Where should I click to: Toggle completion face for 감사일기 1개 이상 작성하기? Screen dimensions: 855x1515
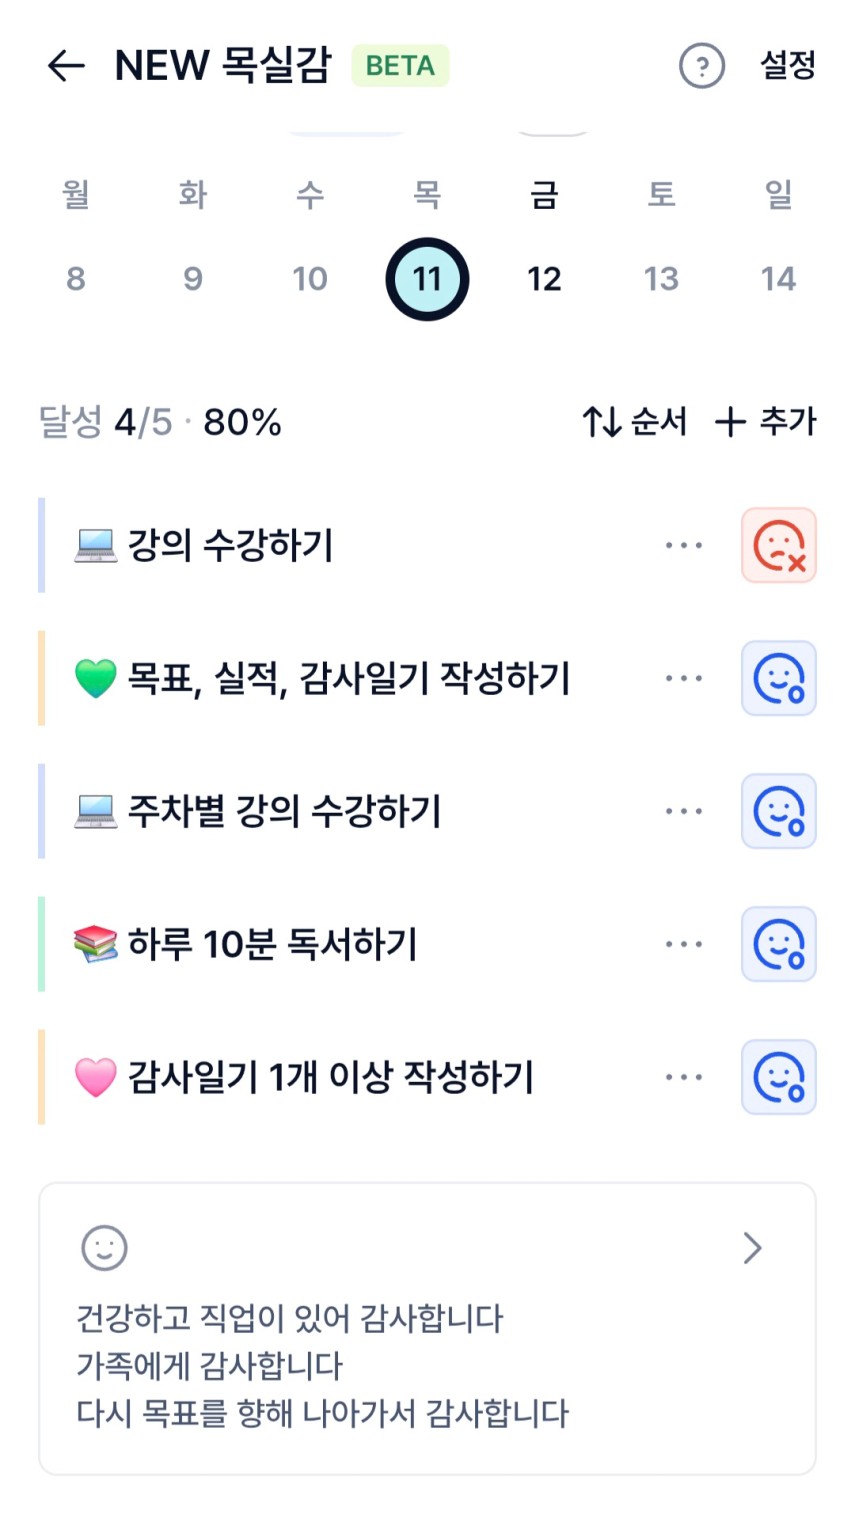778,1077
